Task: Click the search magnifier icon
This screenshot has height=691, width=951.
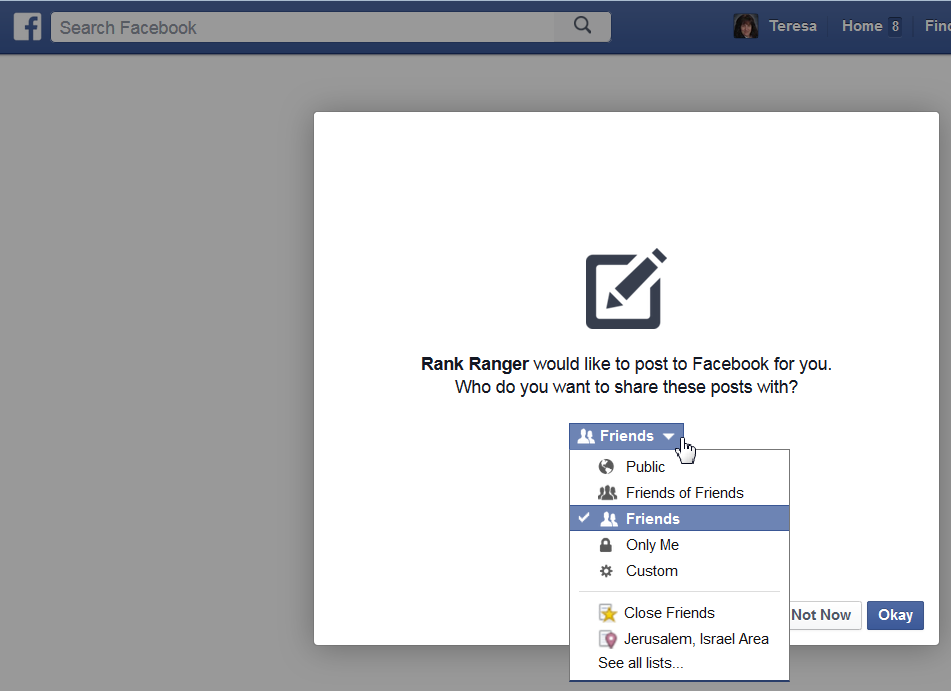Action: [x=582, y=25]
